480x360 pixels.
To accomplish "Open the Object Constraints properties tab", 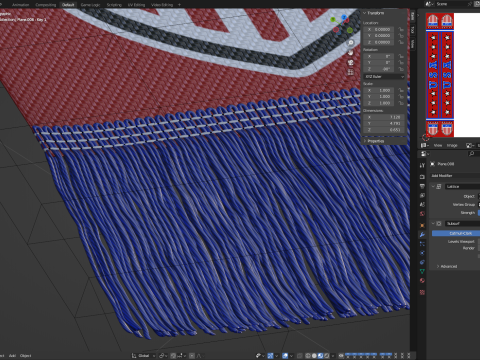I will [x=422, y=262].
